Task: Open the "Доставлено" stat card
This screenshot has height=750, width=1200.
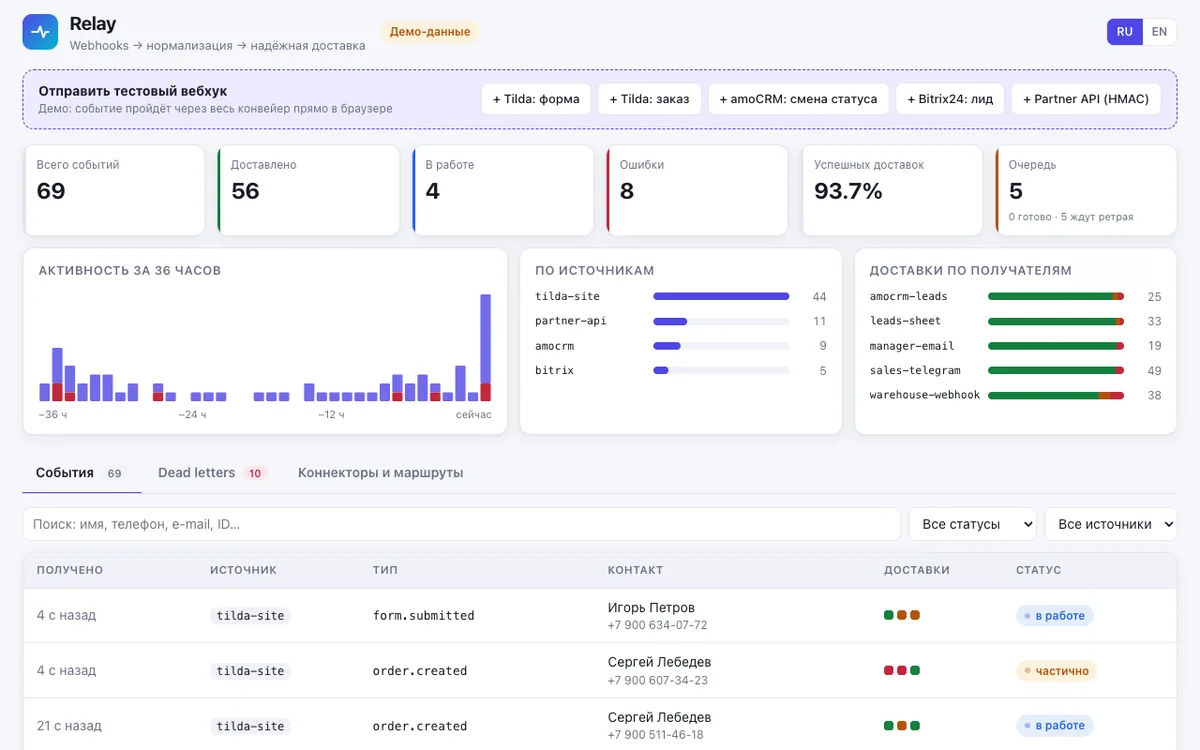Action: point(308,190)
